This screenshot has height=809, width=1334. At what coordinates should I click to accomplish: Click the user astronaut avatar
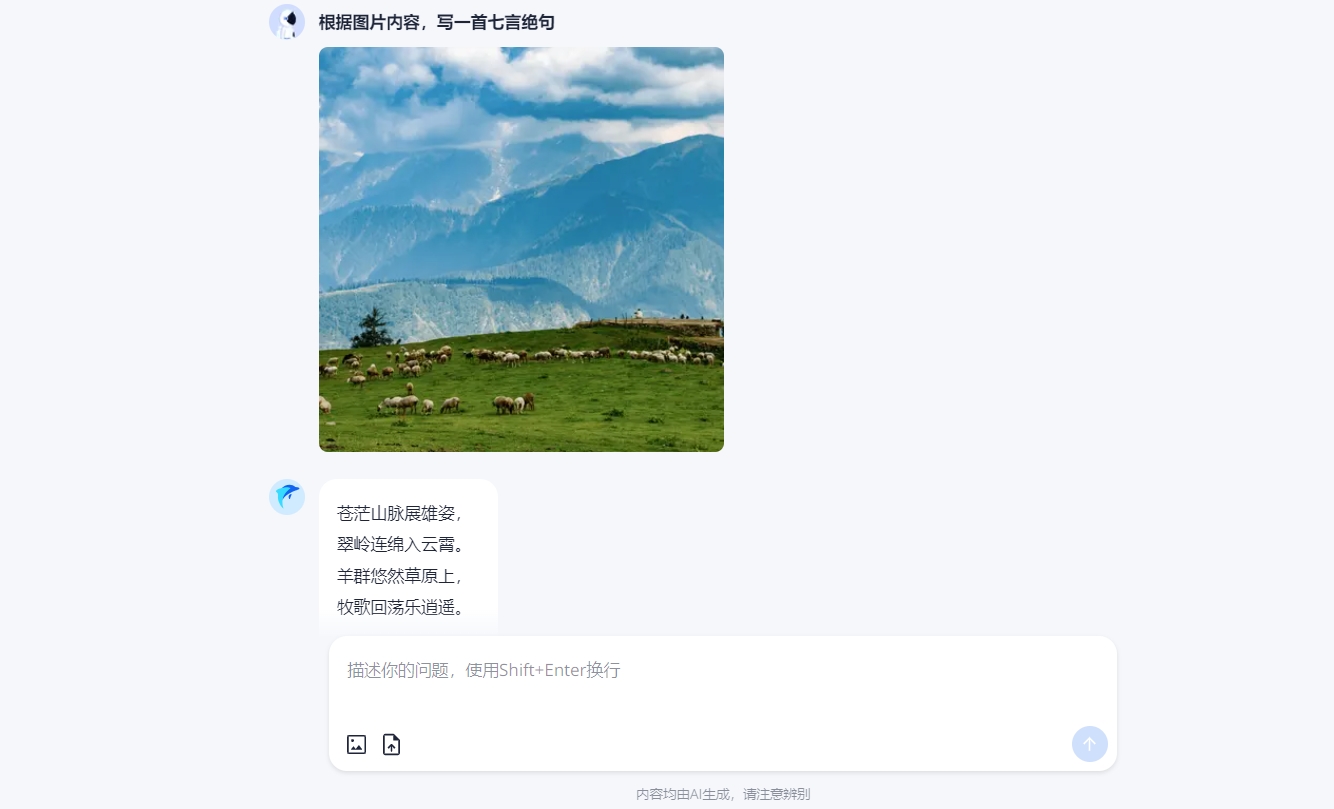287,22
